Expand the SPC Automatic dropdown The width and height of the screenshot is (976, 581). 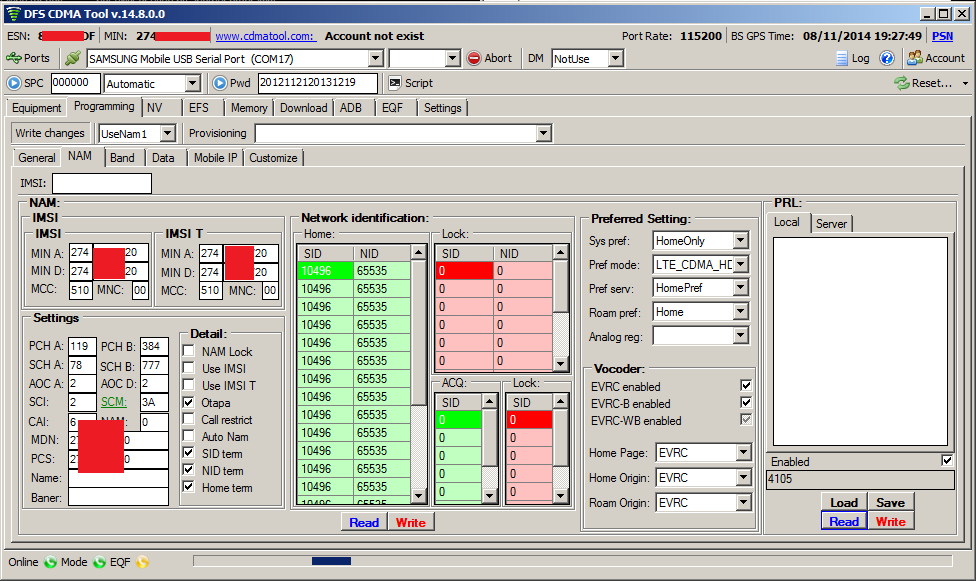pos(193,83)
